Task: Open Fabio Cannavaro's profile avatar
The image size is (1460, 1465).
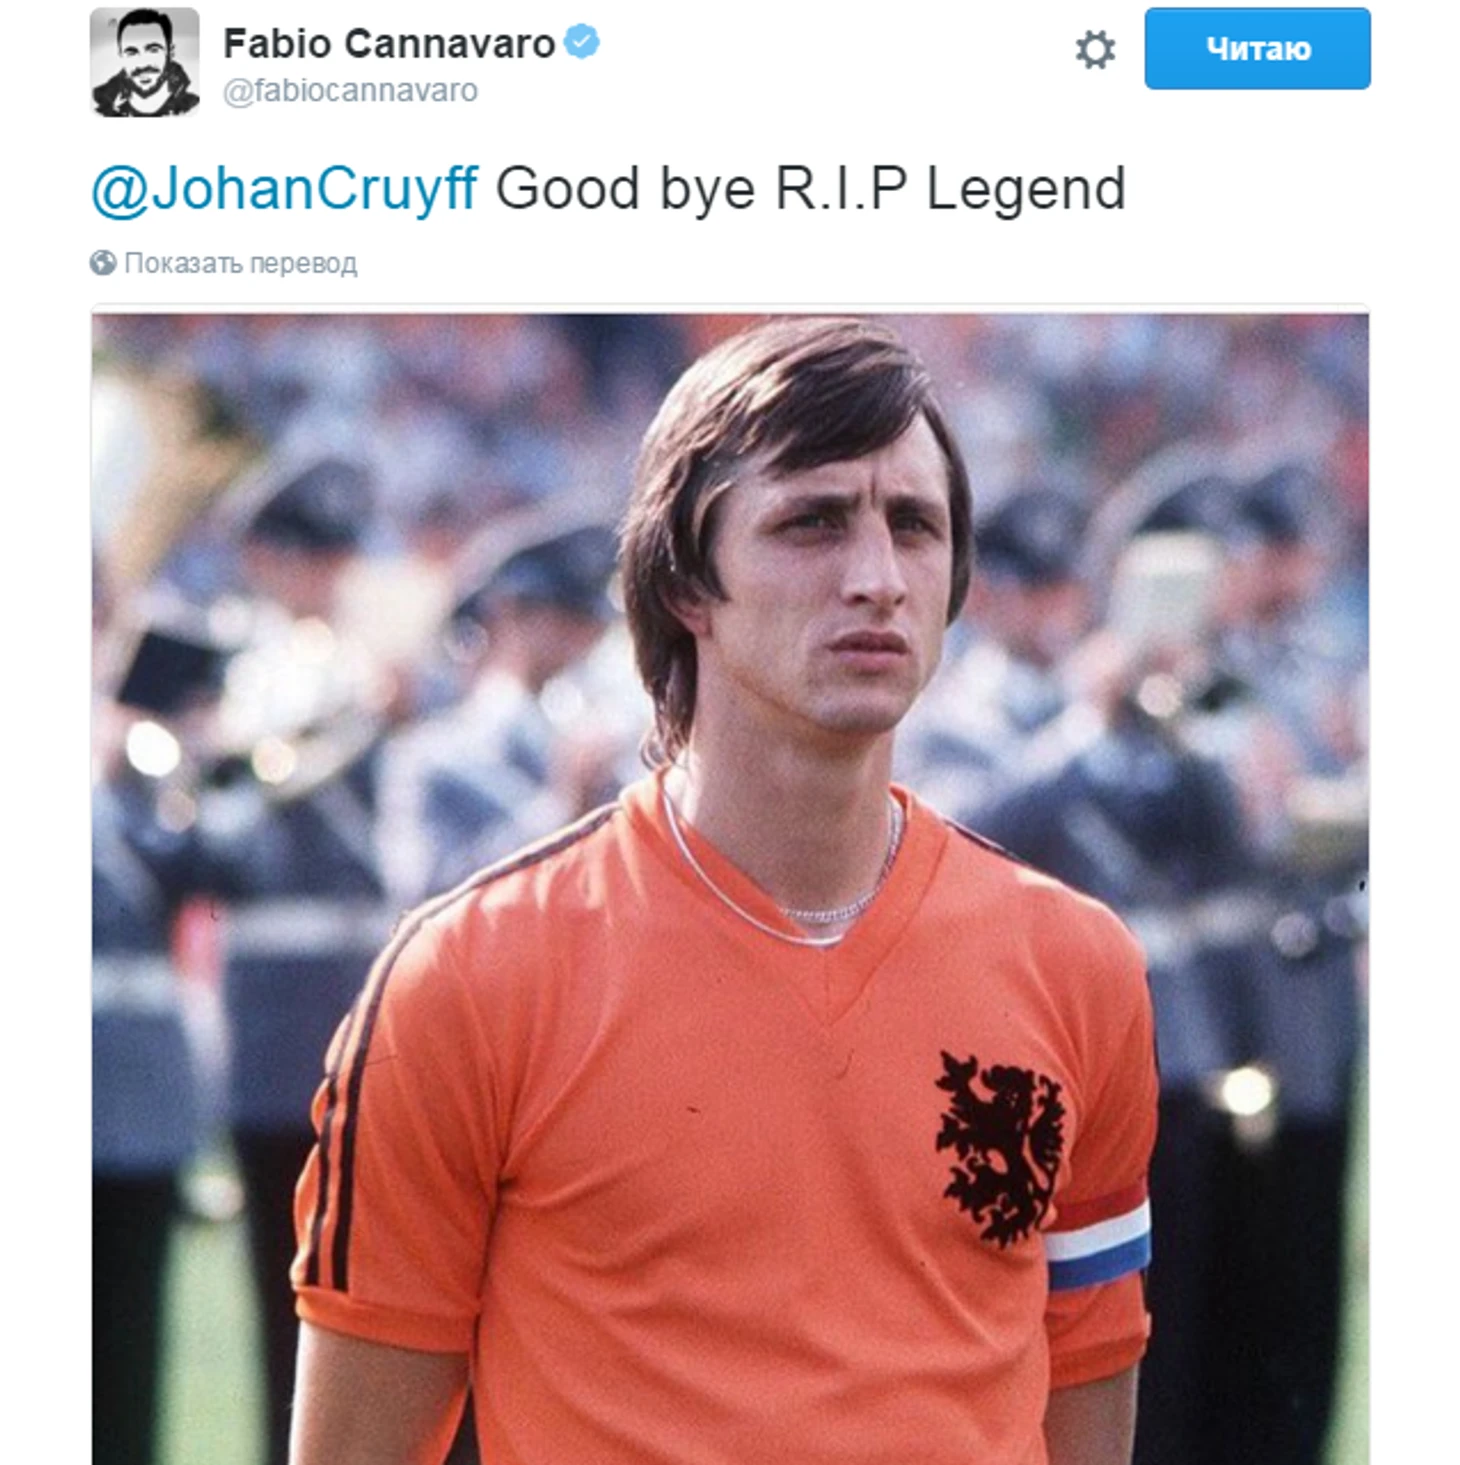Action: click(145, 62)
